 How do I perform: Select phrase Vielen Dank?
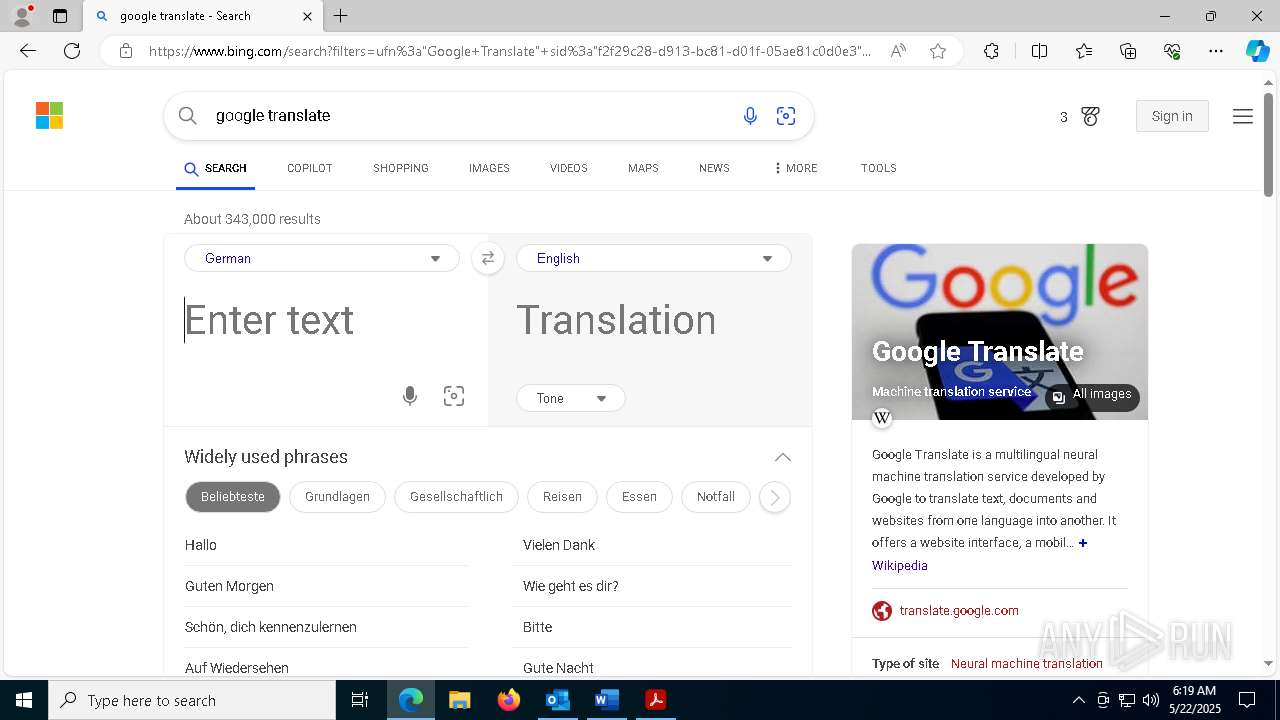[x=559, y=545]
